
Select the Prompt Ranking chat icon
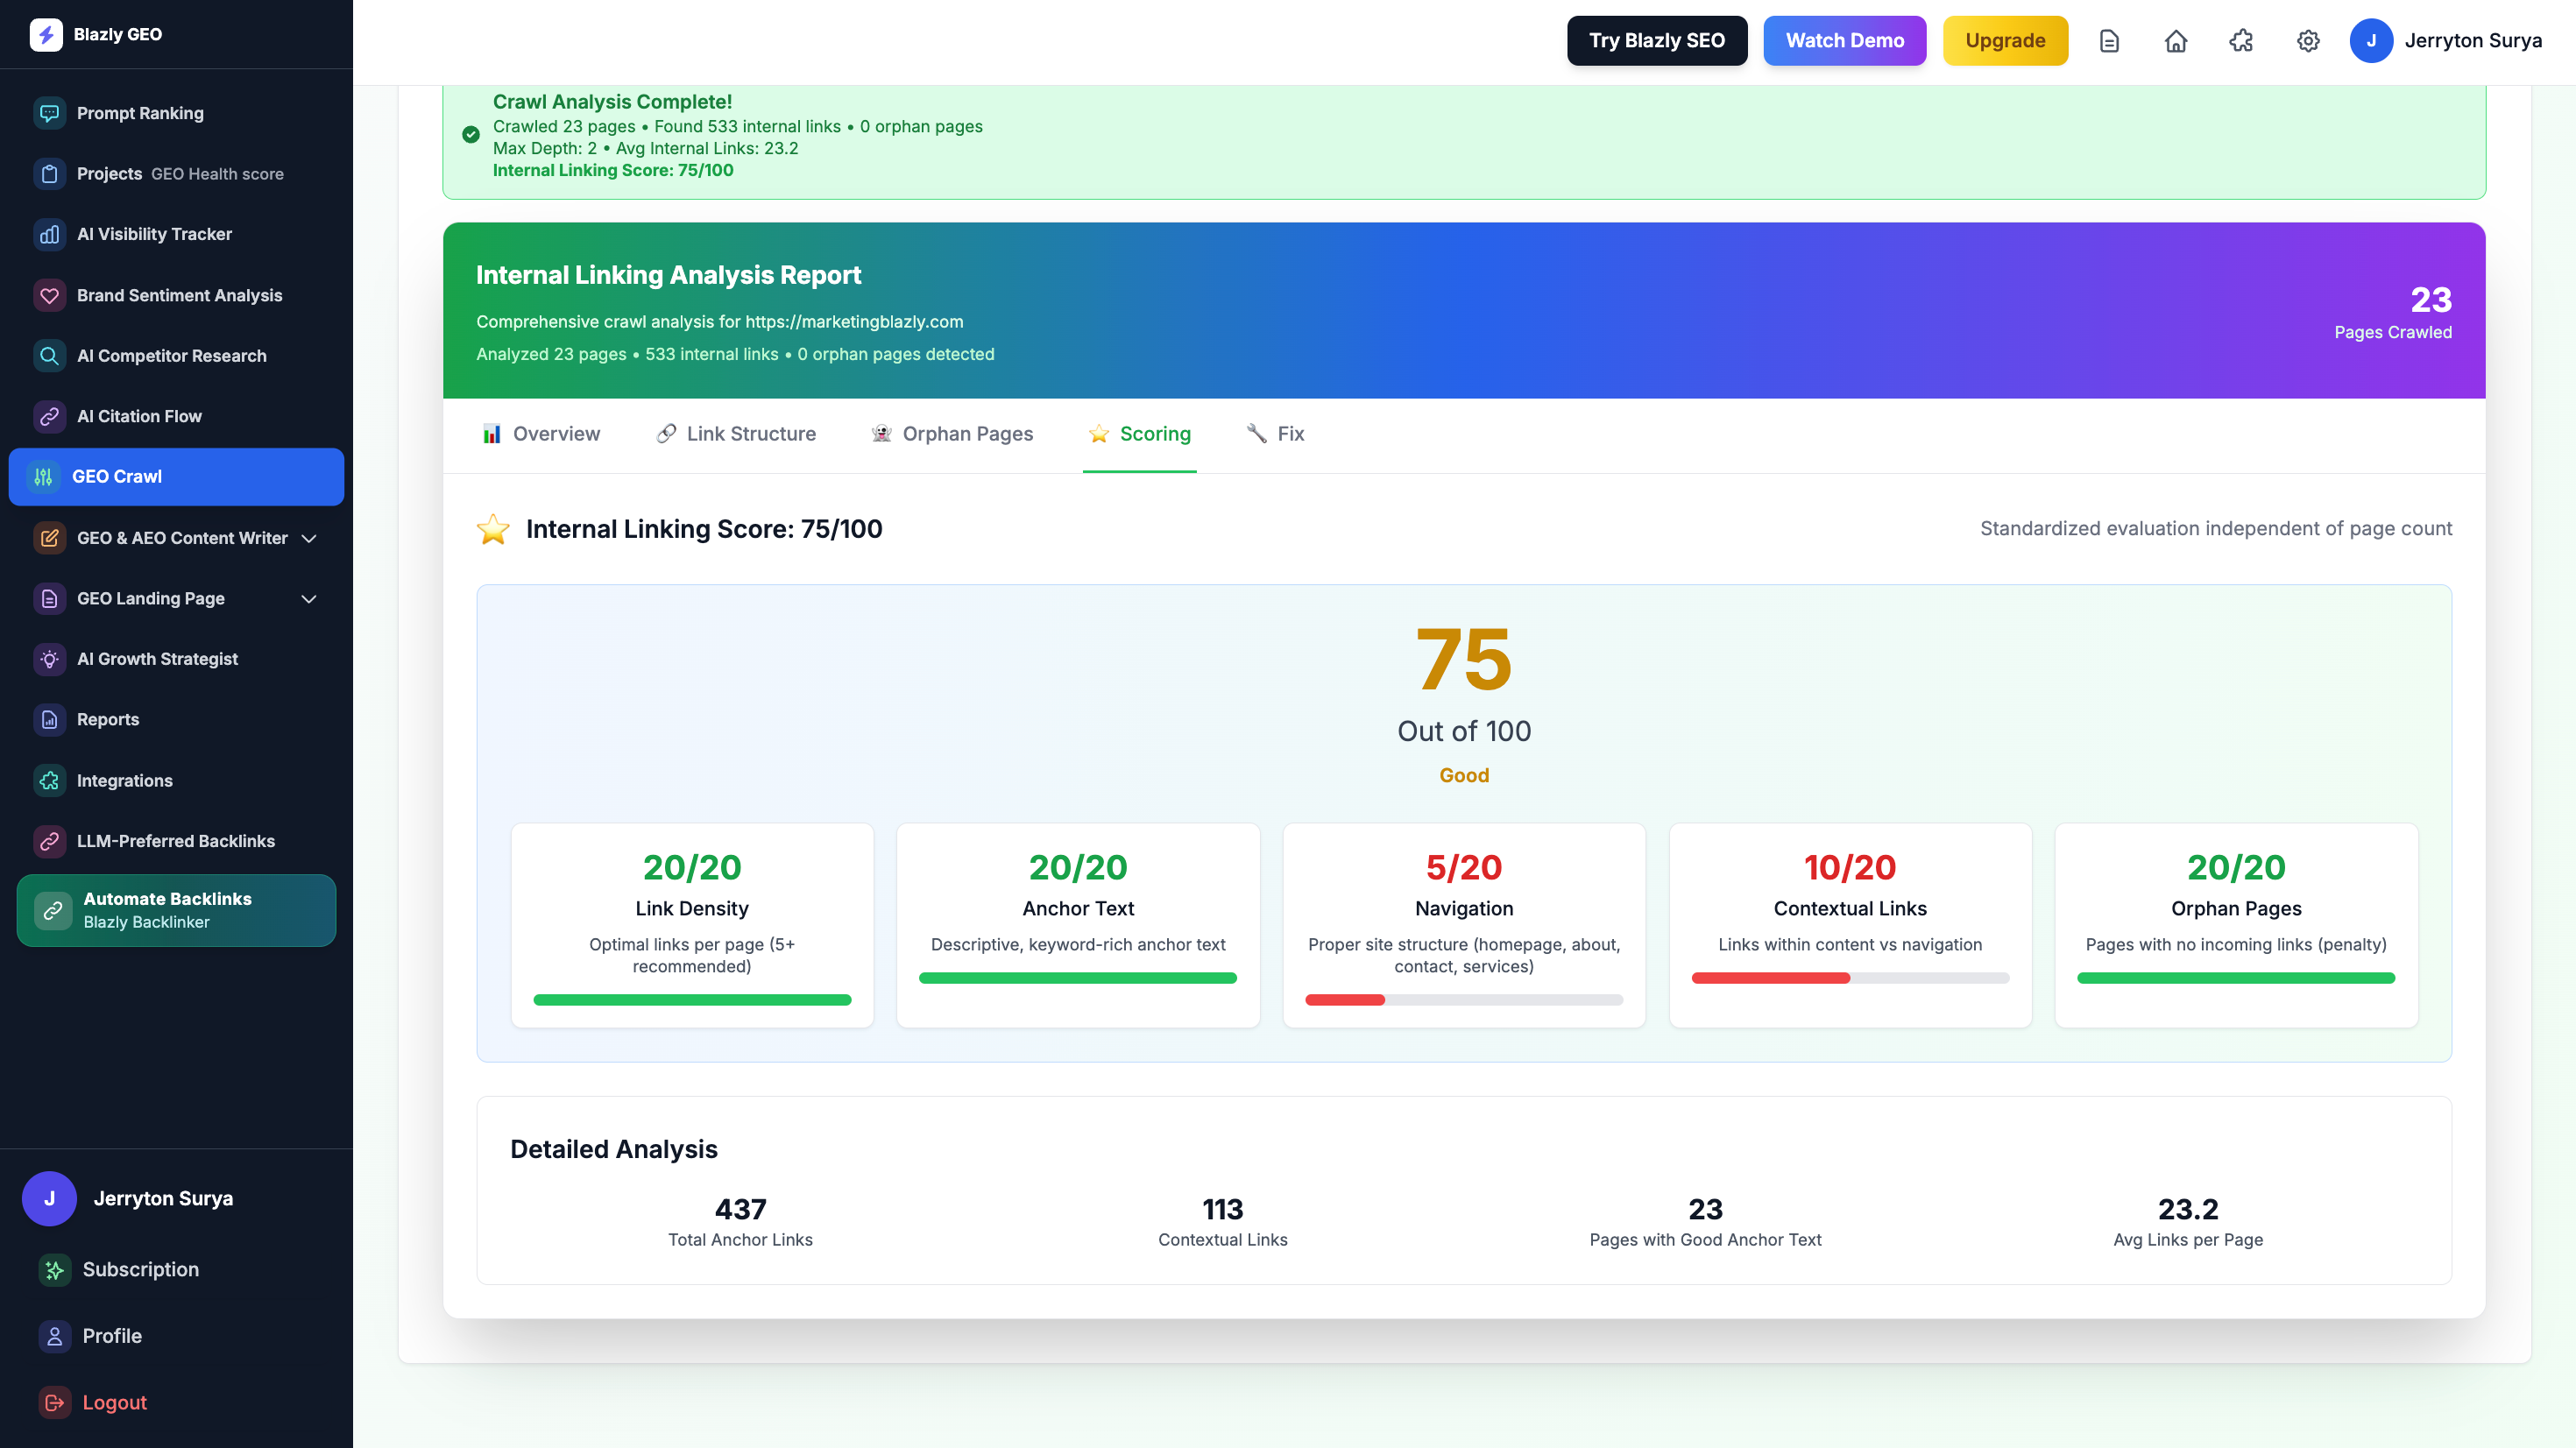49,113
